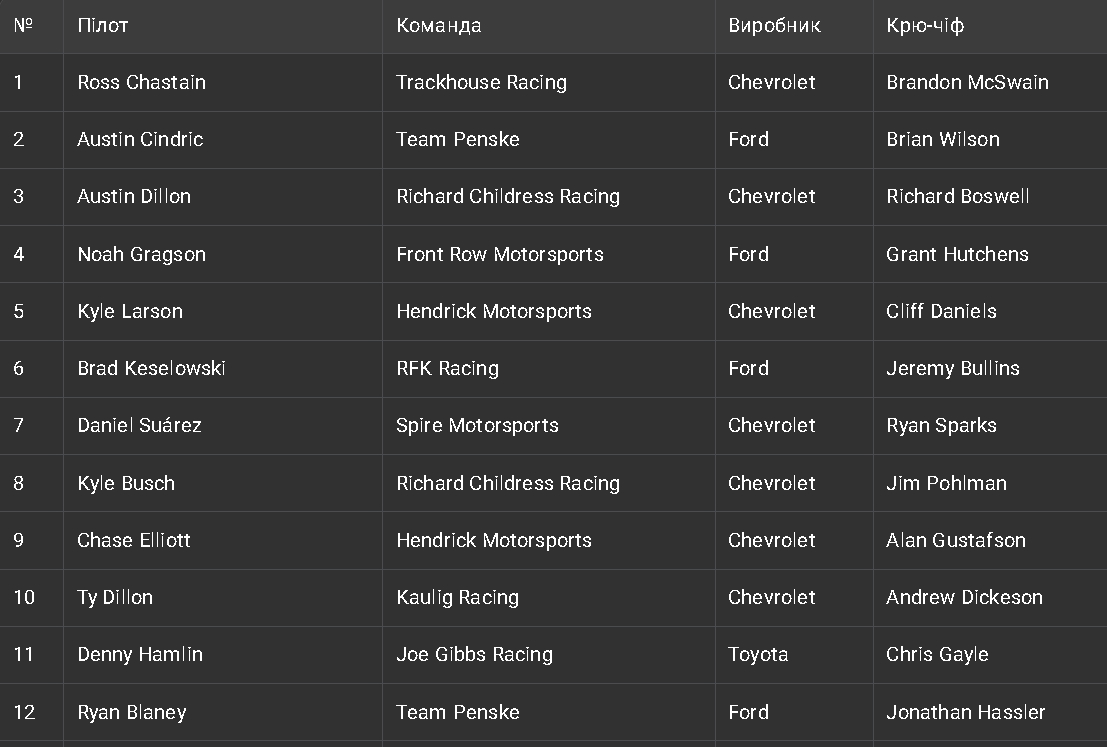Click the Toyota manufacturer cell
This screenshot has height=747, width=1107.
coord(758,654)
